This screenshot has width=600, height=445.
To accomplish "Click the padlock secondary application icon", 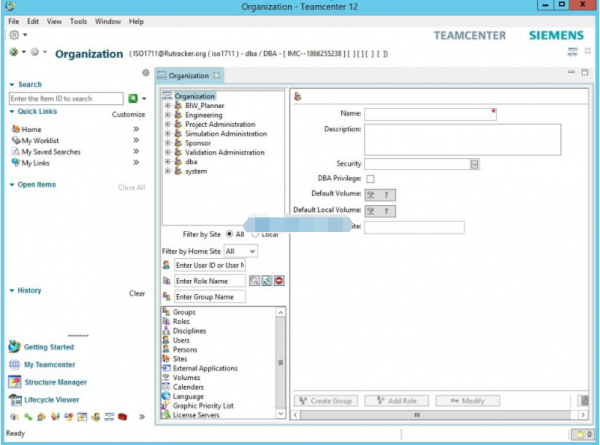I will 15,417.
